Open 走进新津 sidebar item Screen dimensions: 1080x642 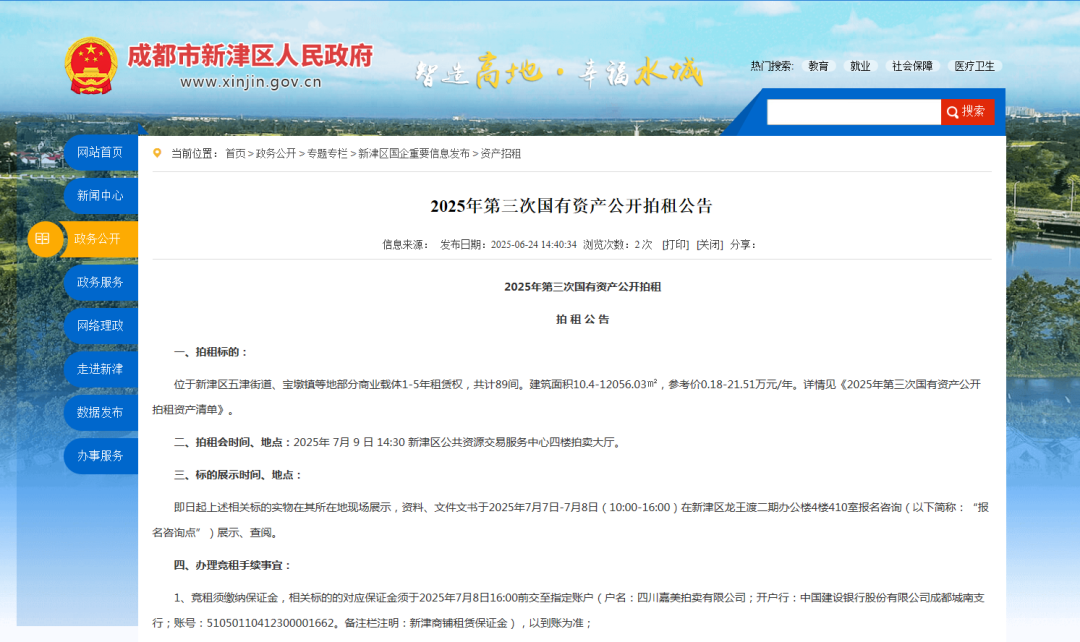(100, 369)
